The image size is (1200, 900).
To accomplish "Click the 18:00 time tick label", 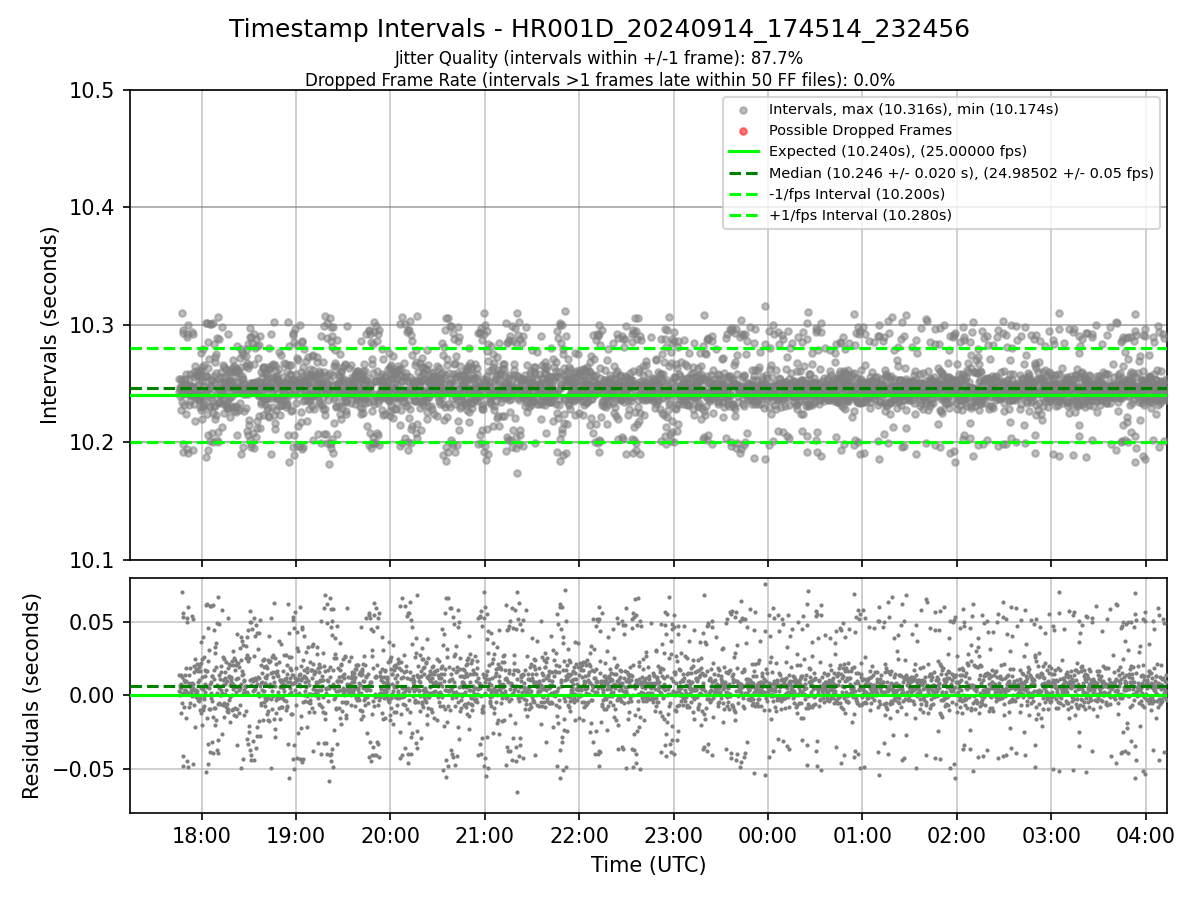I will pyautogui.click(x=202, y=835).
